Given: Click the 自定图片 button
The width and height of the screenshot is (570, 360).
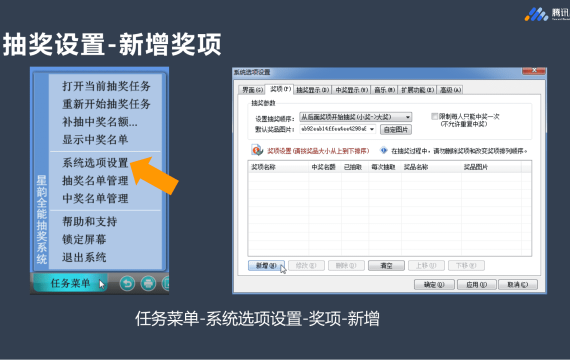Looking at the screenshot, I should coord(396,129).
